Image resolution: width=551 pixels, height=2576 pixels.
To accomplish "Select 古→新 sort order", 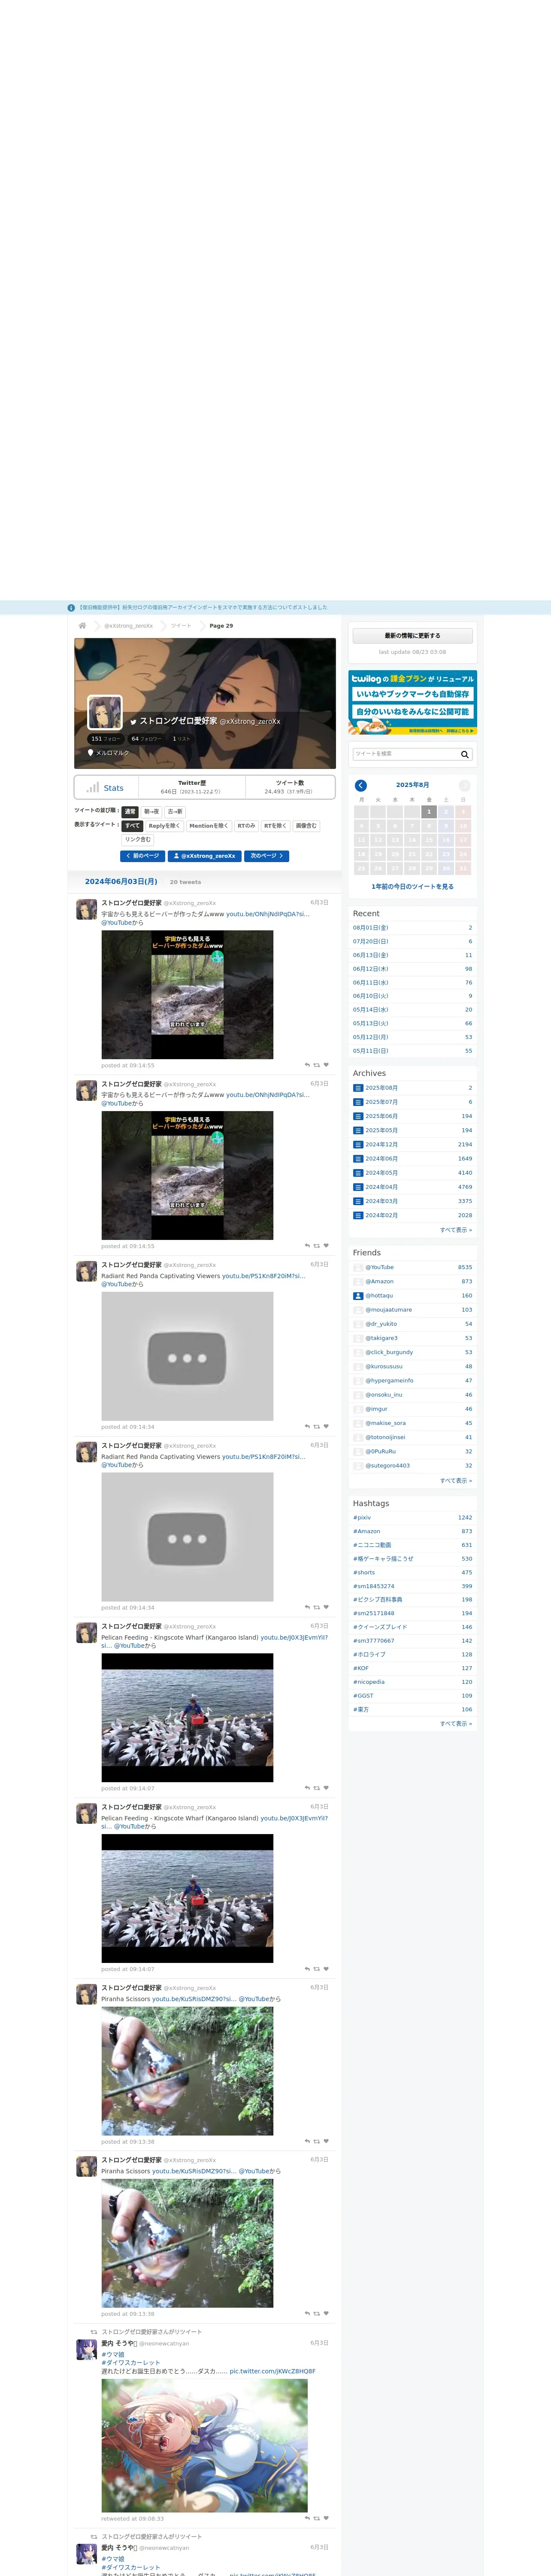I will (175, 812).
